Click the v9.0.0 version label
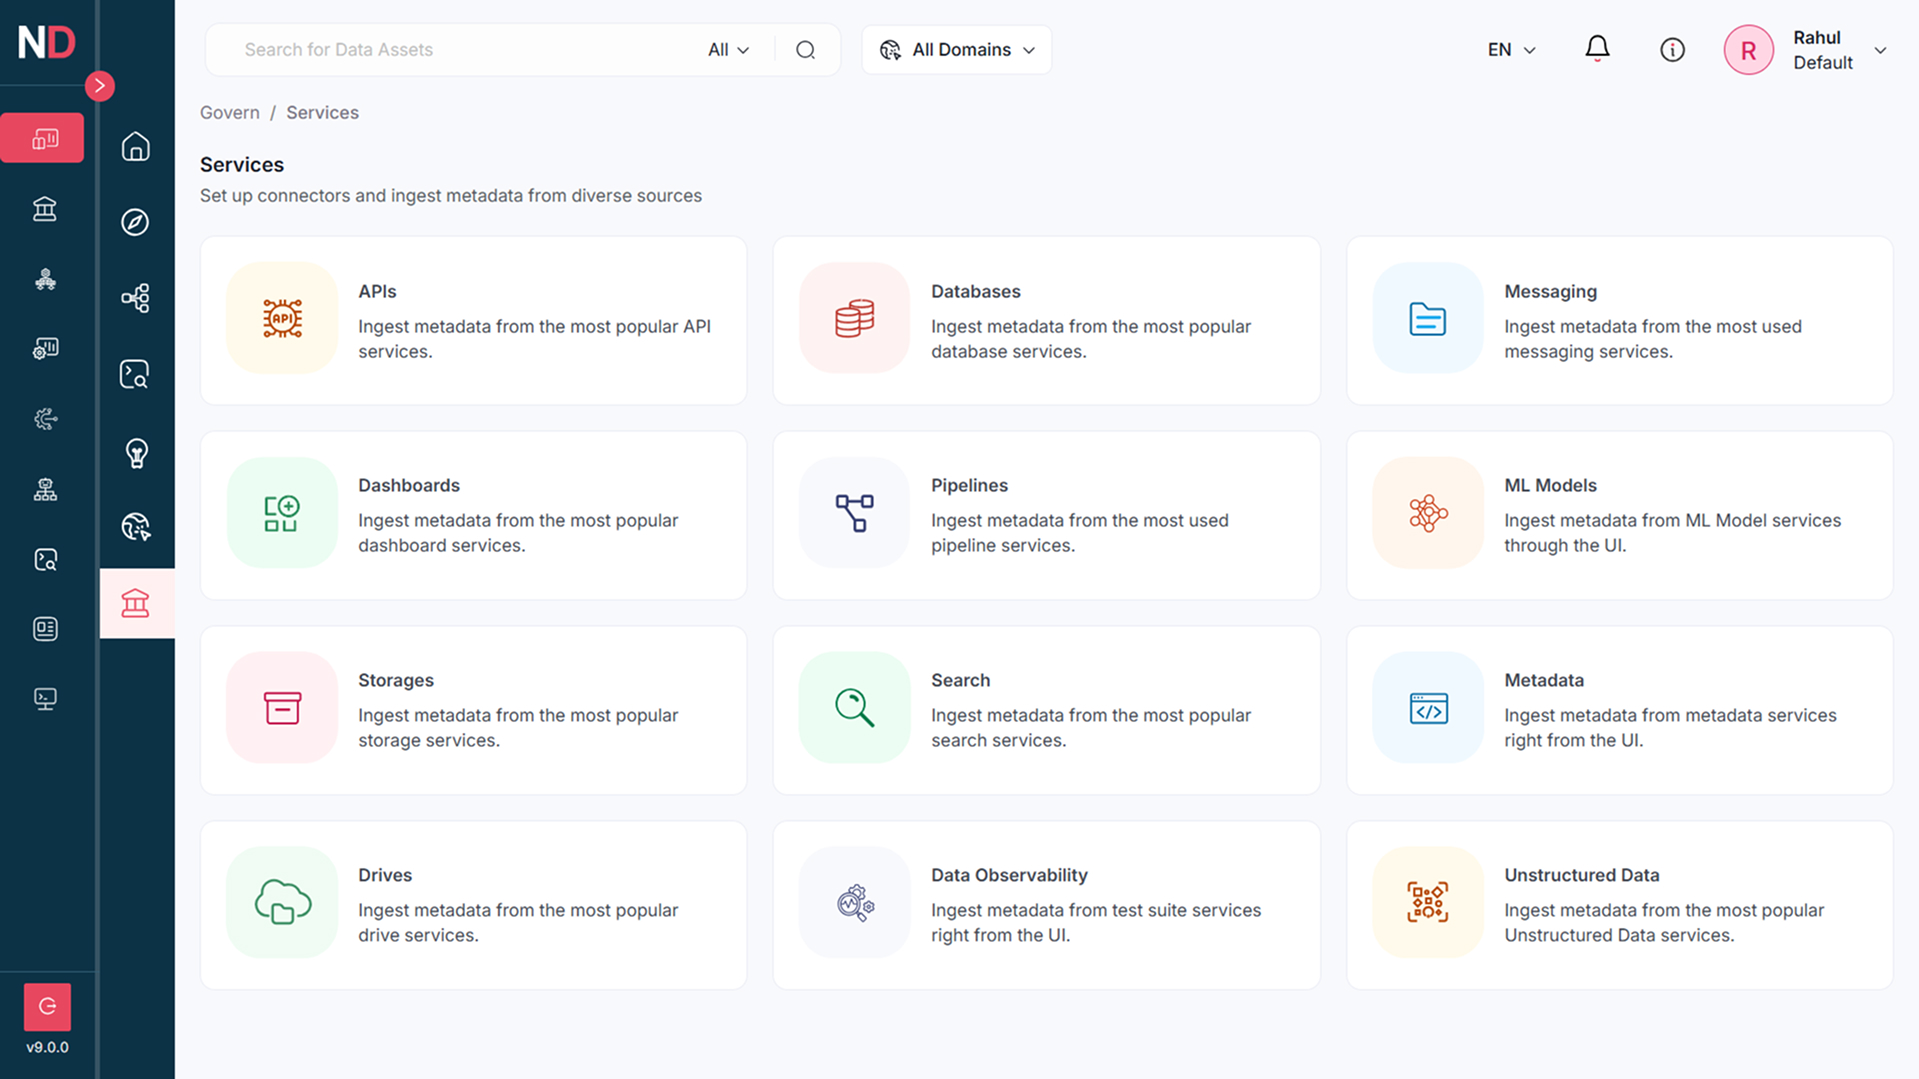This screenshot has width=1919, height=1079. 47,1047
